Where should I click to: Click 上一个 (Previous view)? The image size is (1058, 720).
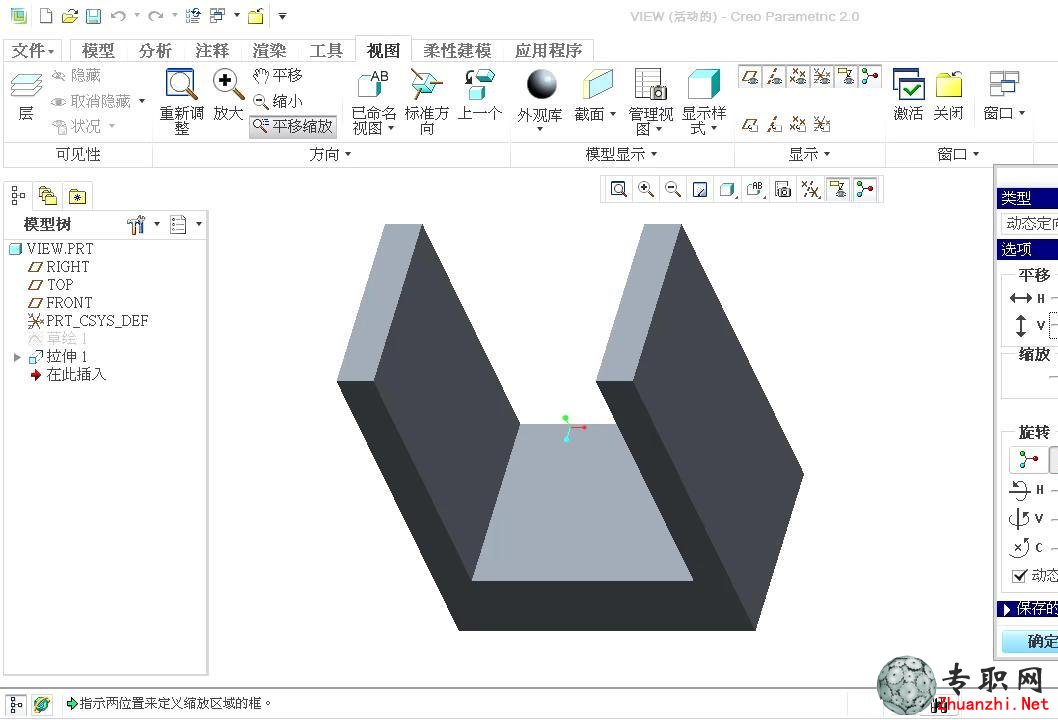click(480, 95)
